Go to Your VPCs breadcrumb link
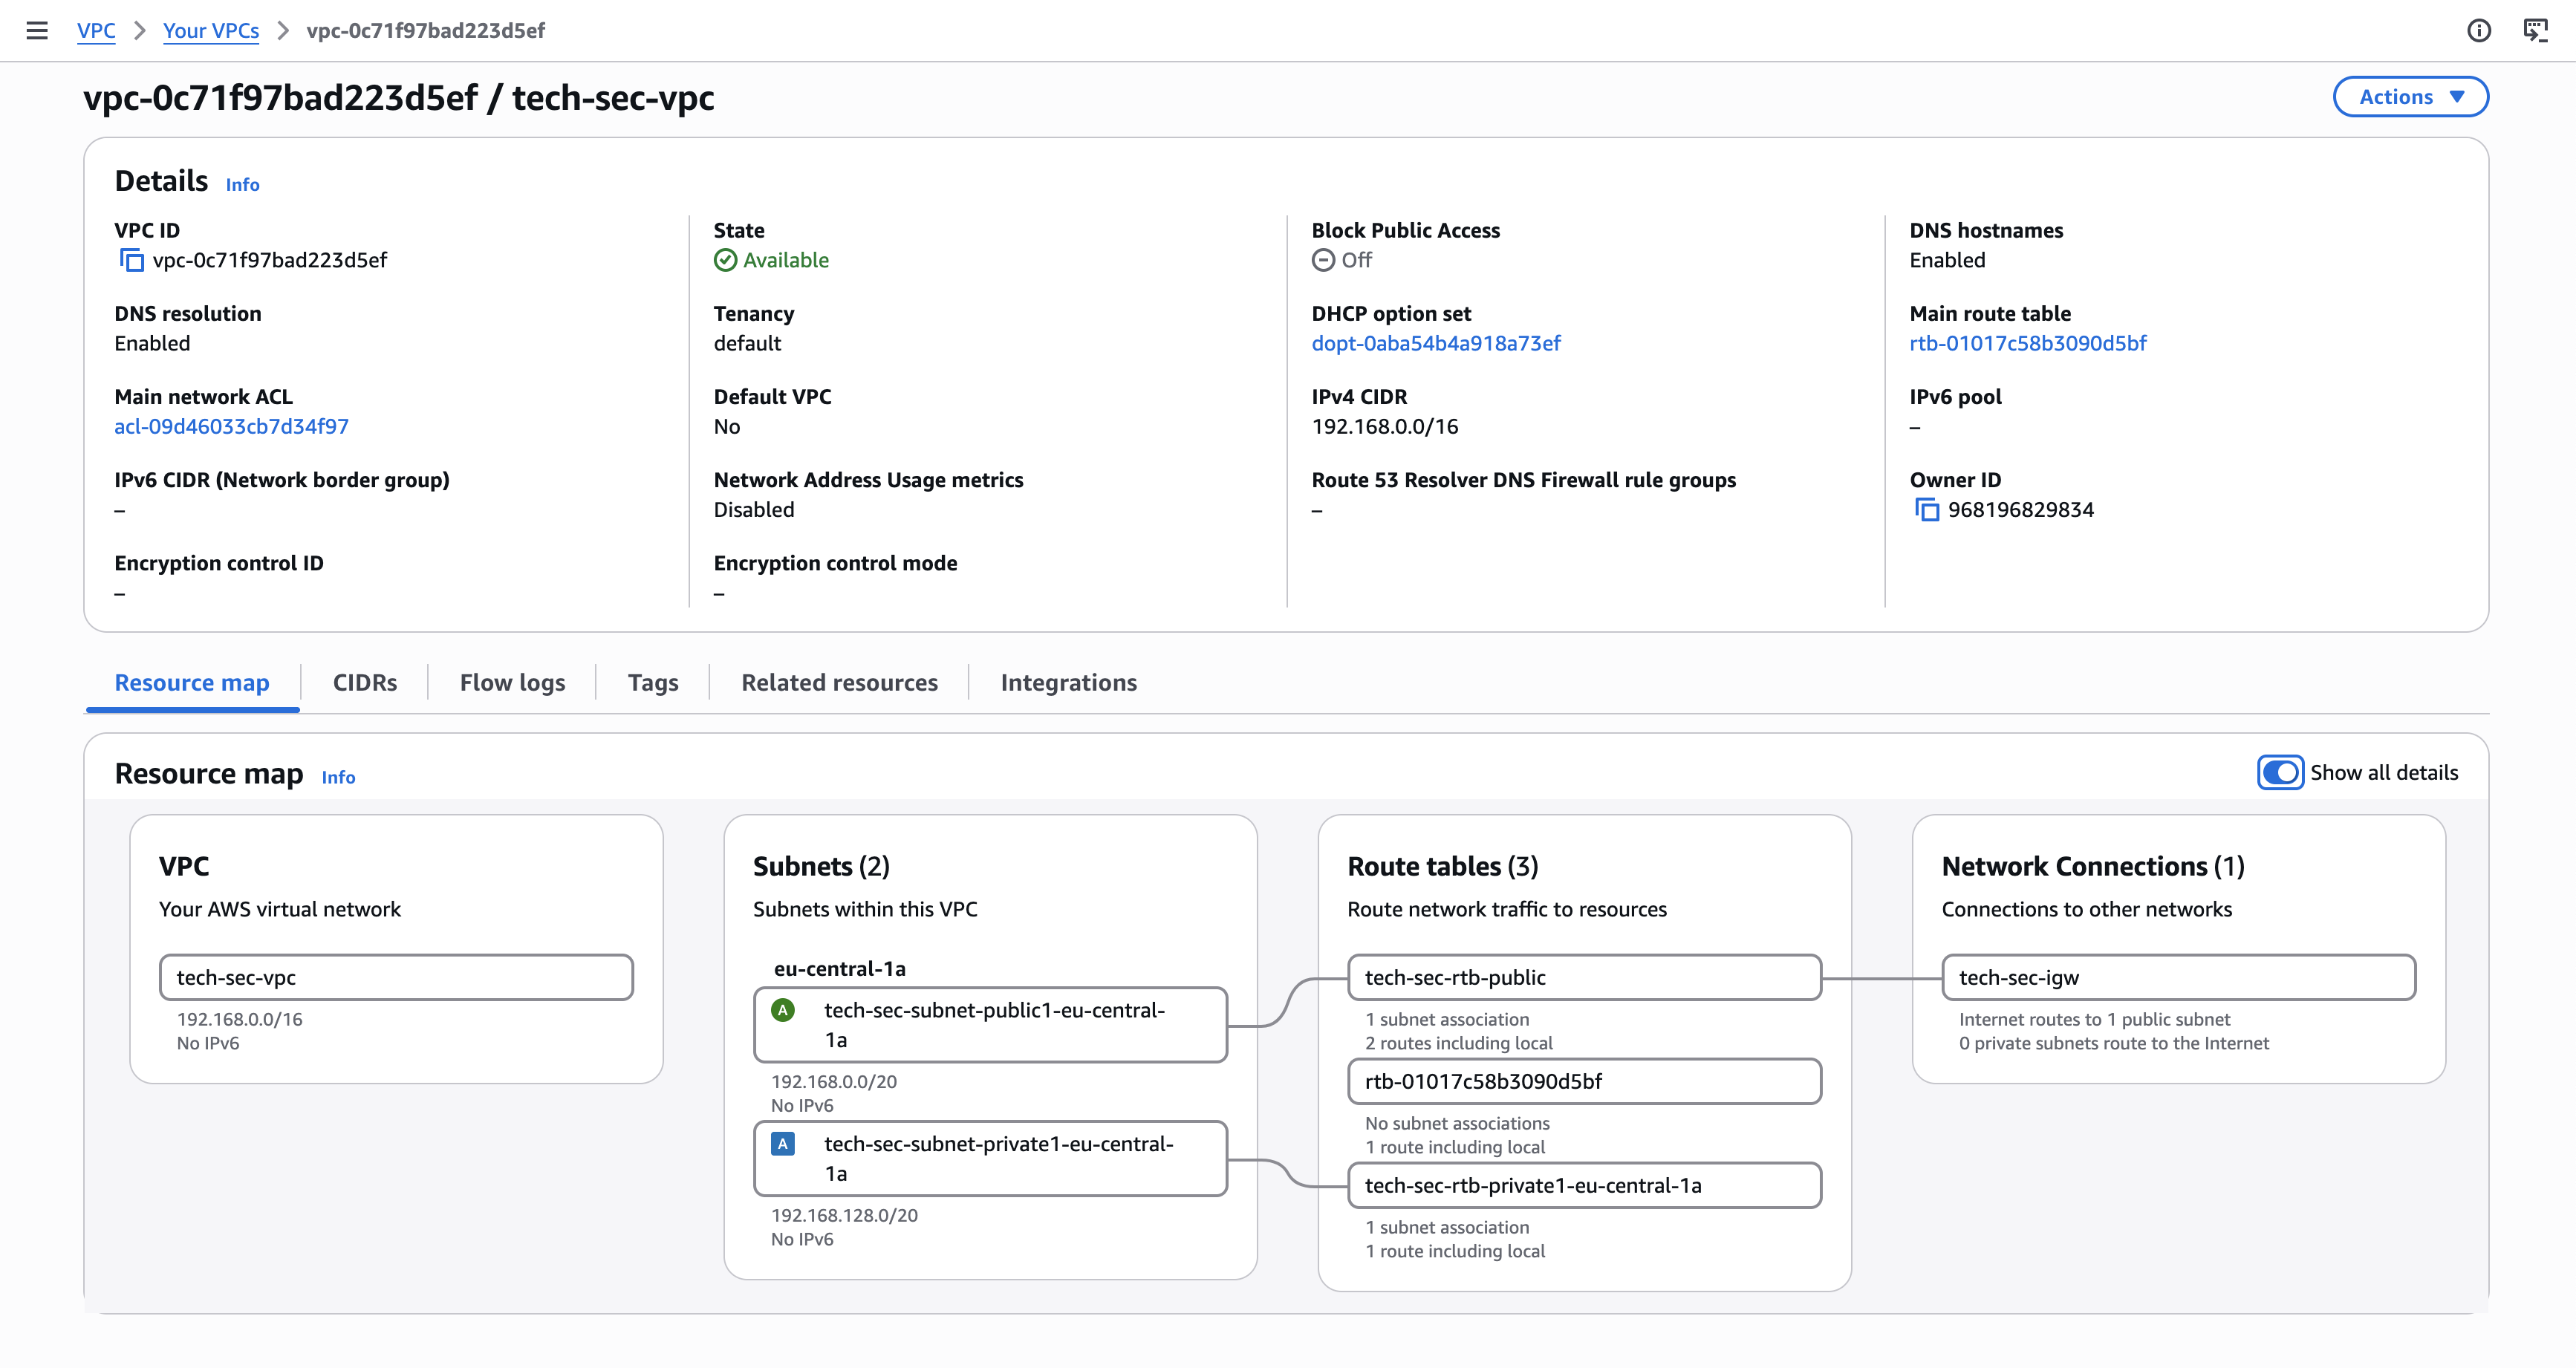 coord(211,30)
